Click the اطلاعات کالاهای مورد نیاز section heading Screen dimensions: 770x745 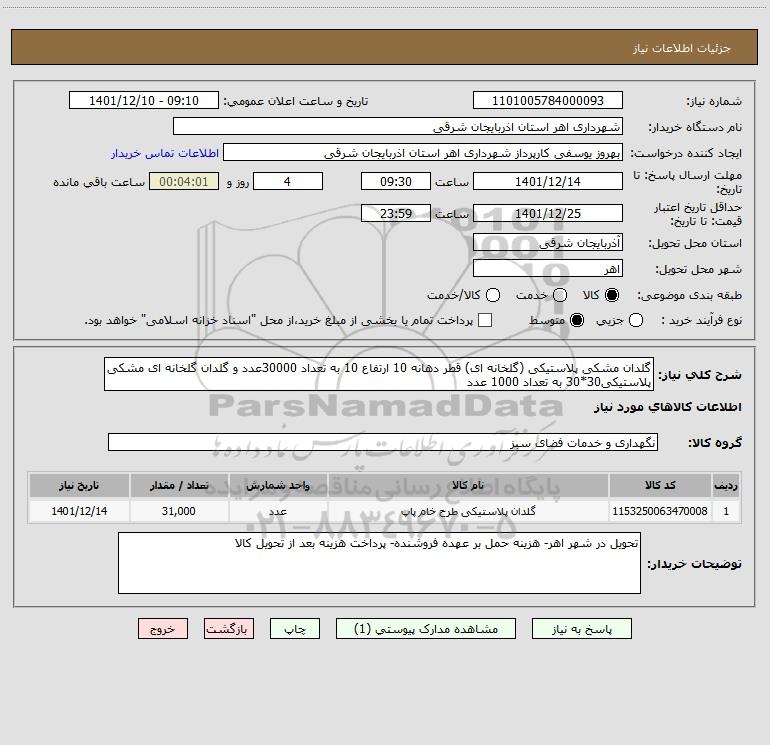click(x=667, y=407)
